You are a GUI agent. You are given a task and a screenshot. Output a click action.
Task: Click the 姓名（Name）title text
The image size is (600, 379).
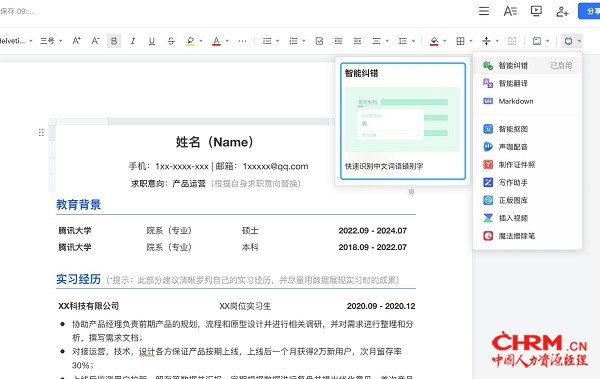(215, 142)
